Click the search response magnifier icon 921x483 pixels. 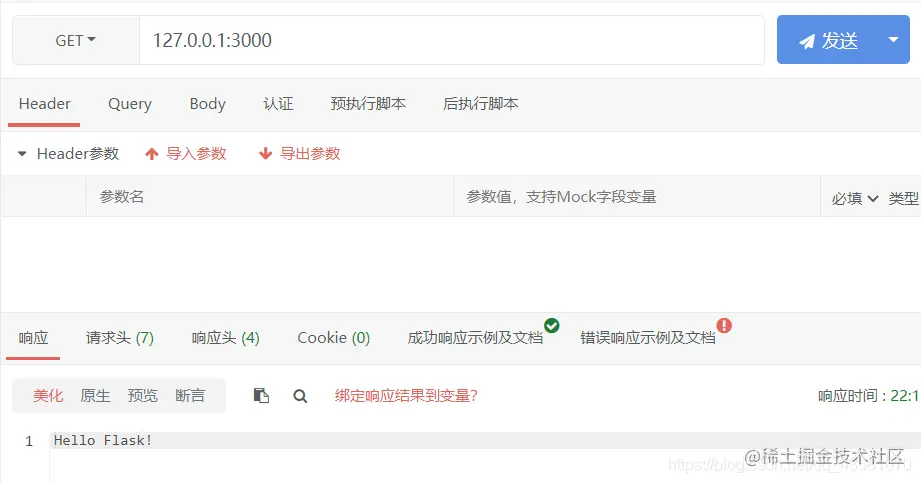(x=300, y=396)
